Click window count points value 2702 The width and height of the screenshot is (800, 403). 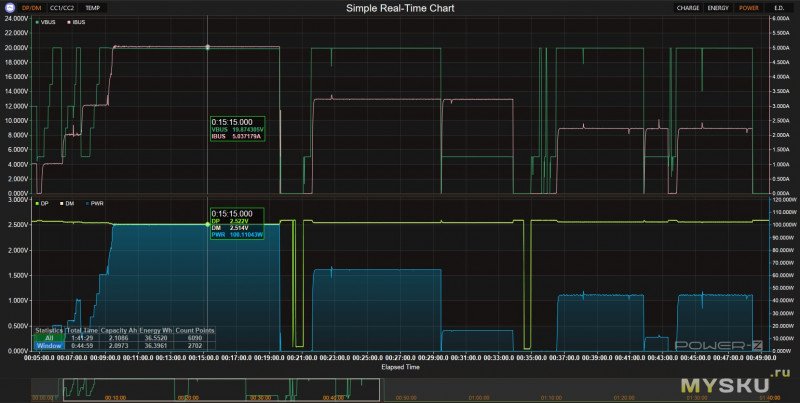pyautogui.click(x=195, y=346)
